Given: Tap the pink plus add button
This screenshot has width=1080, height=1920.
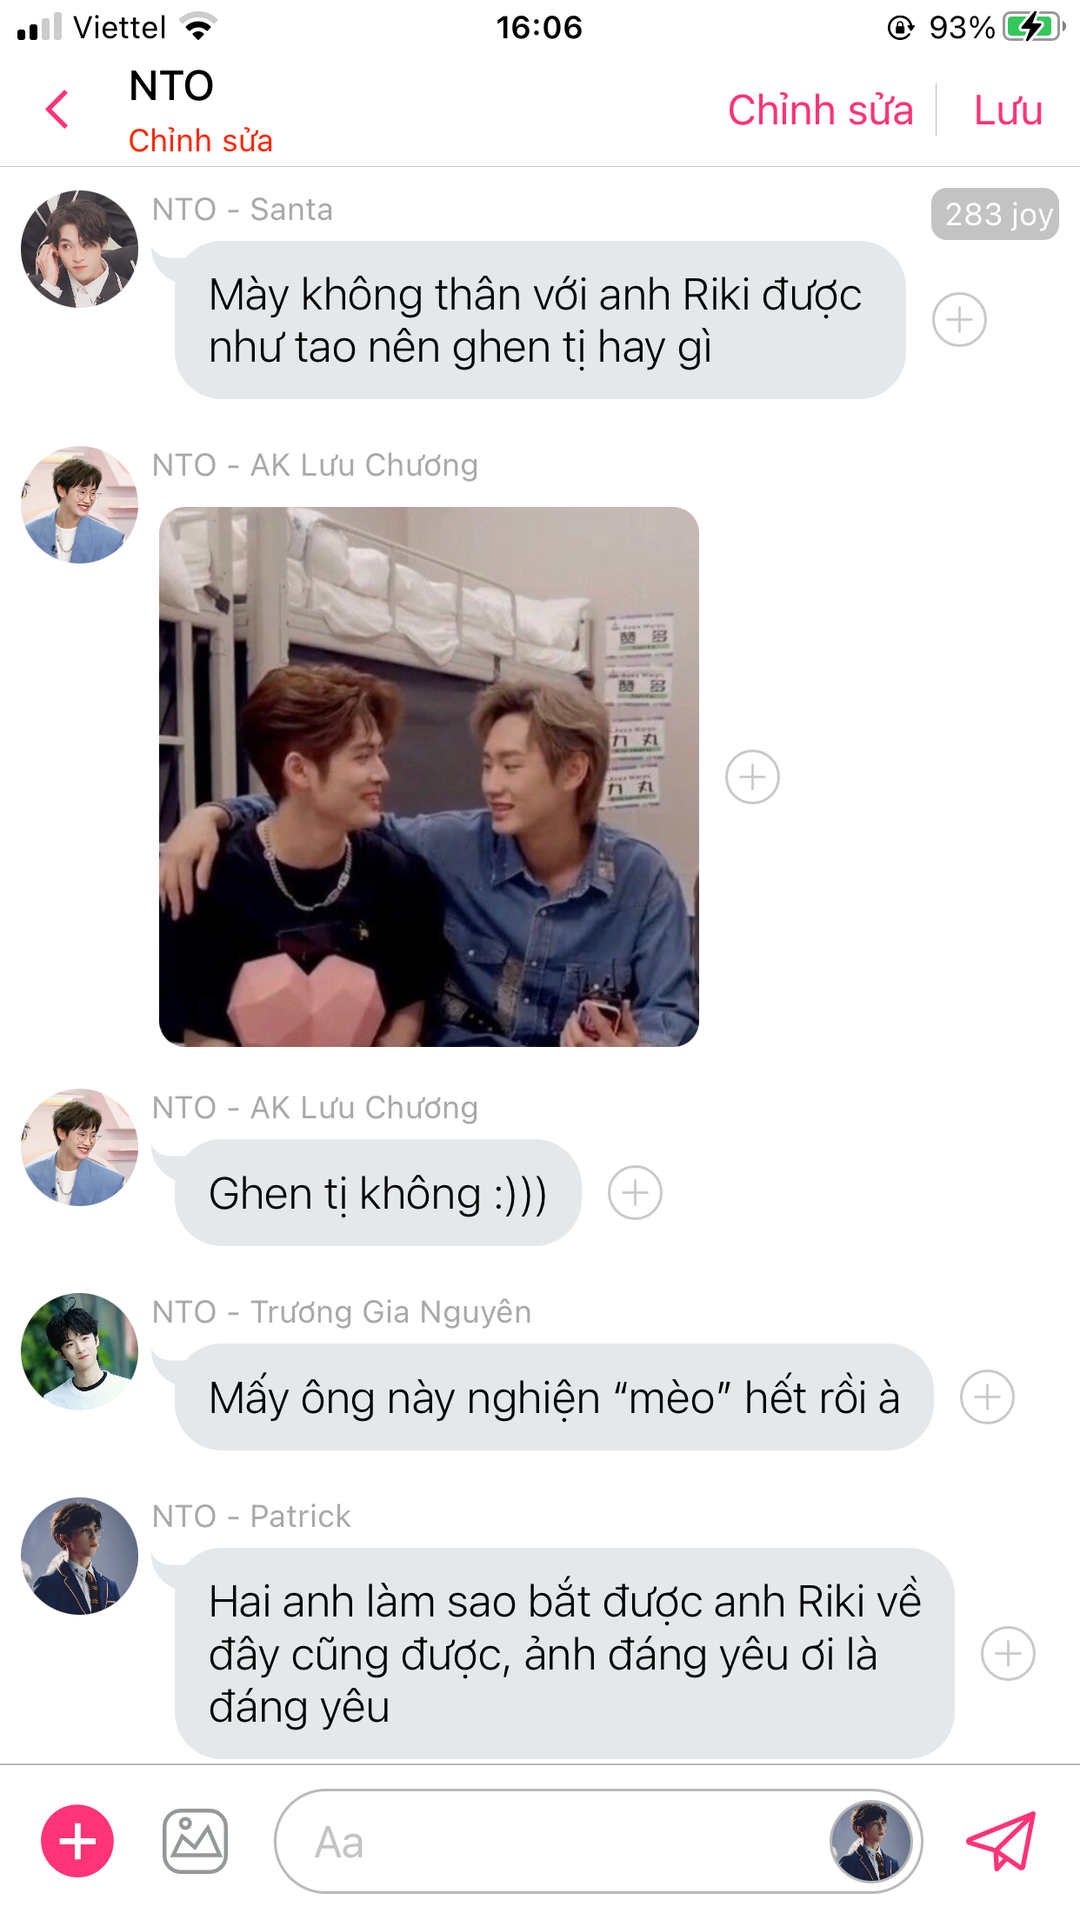Looking at the screenshot, I should pyautogui.click(x=77, y=1841).
